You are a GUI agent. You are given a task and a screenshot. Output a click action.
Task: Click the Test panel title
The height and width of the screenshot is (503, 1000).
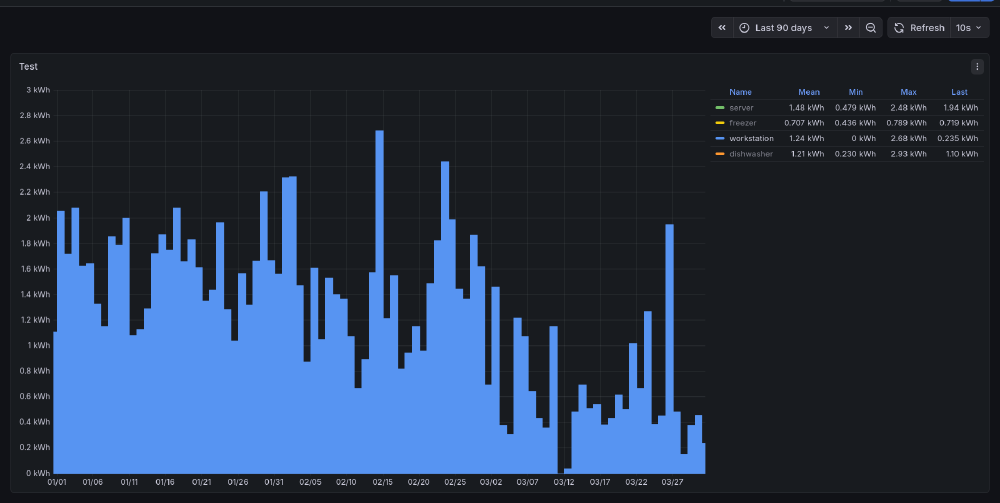[29, 67]
